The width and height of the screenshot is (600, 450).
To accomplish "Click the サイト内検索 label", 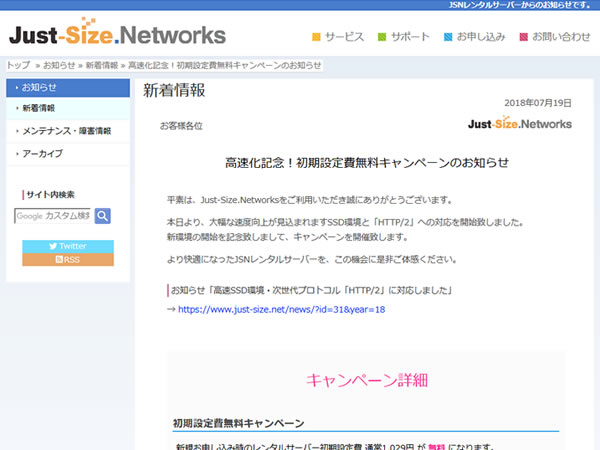I will tap(50, 194).
